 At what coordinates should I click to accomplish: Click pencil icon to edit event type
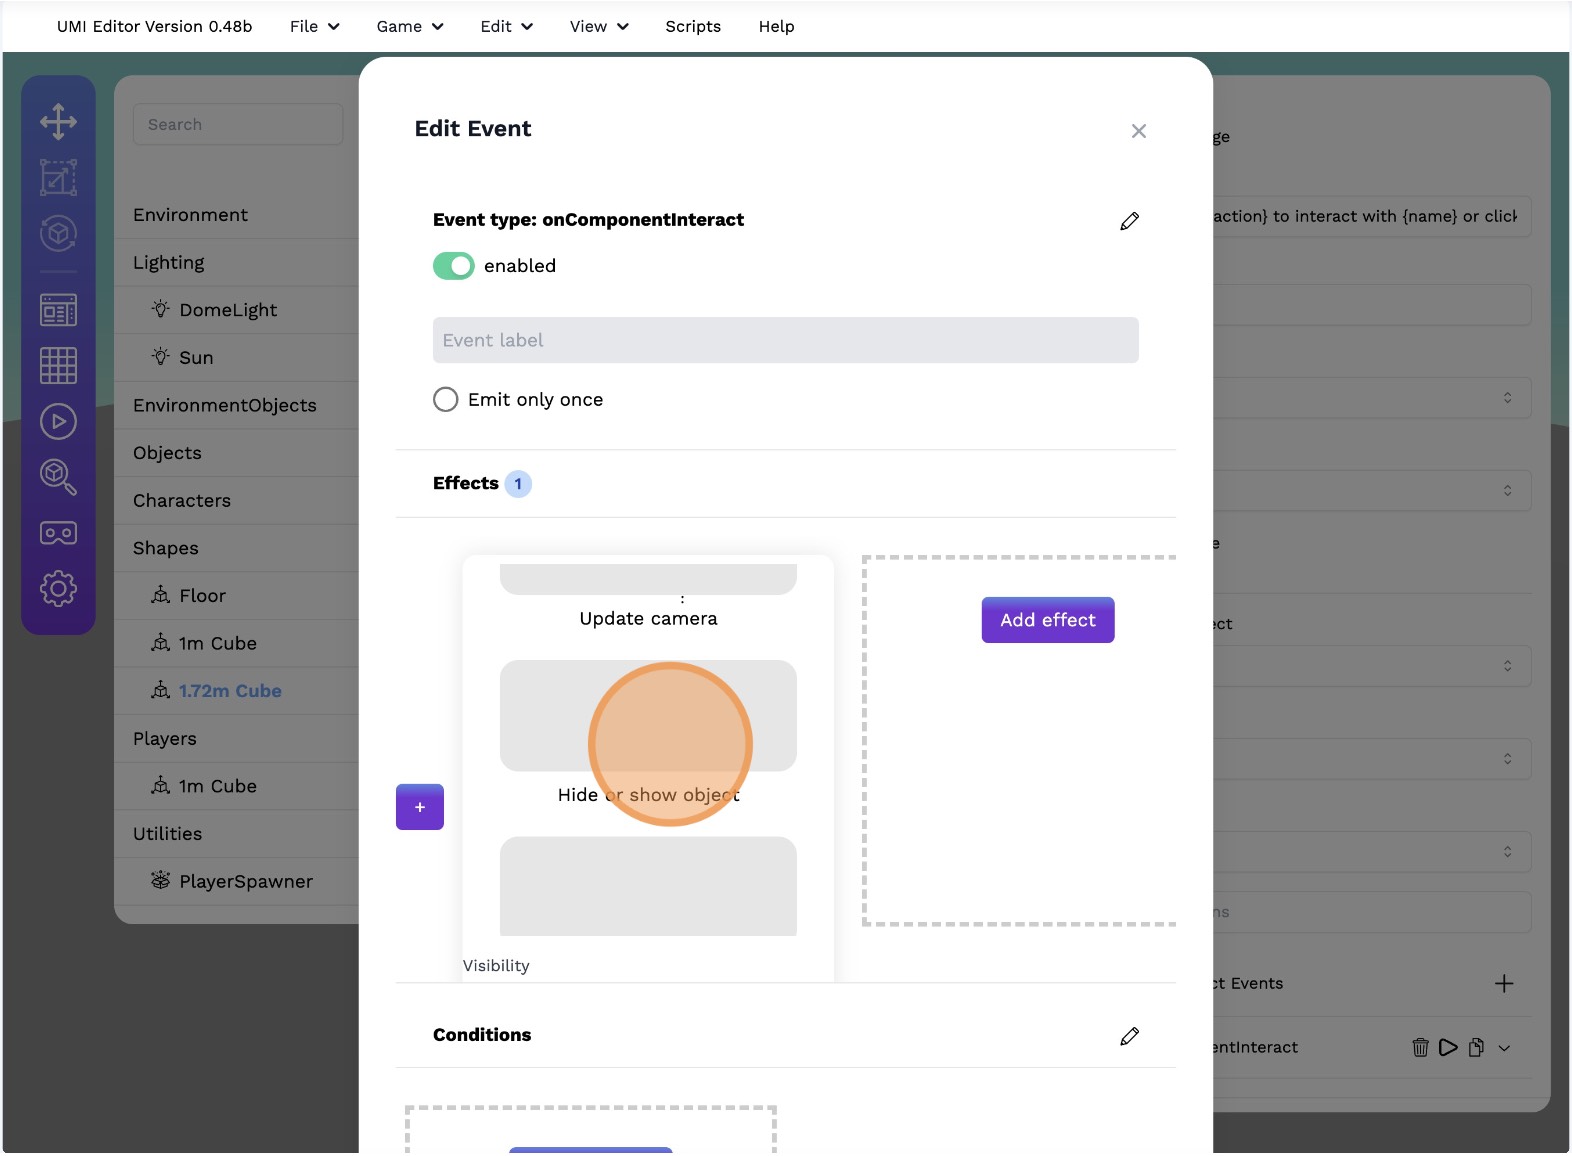[x=1129, y=221]
